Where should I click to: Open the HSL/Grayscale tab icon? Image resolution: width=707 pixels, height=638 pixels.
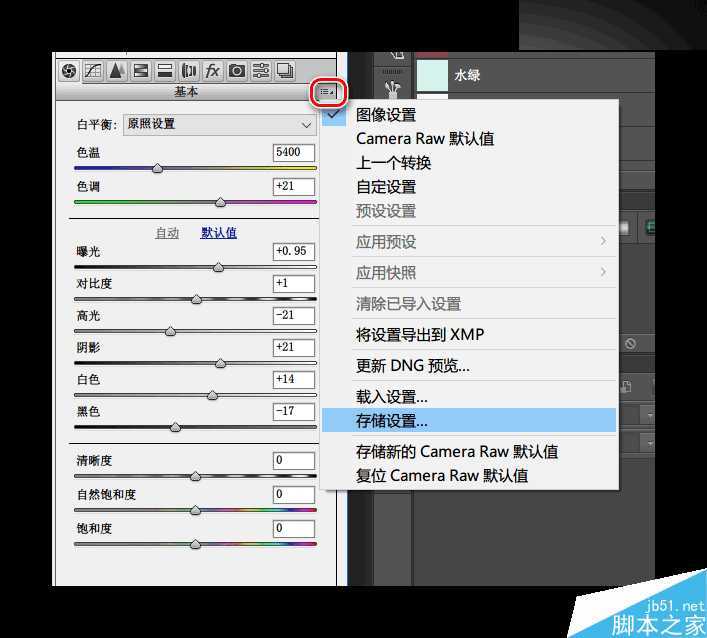(x=141, y=71)
